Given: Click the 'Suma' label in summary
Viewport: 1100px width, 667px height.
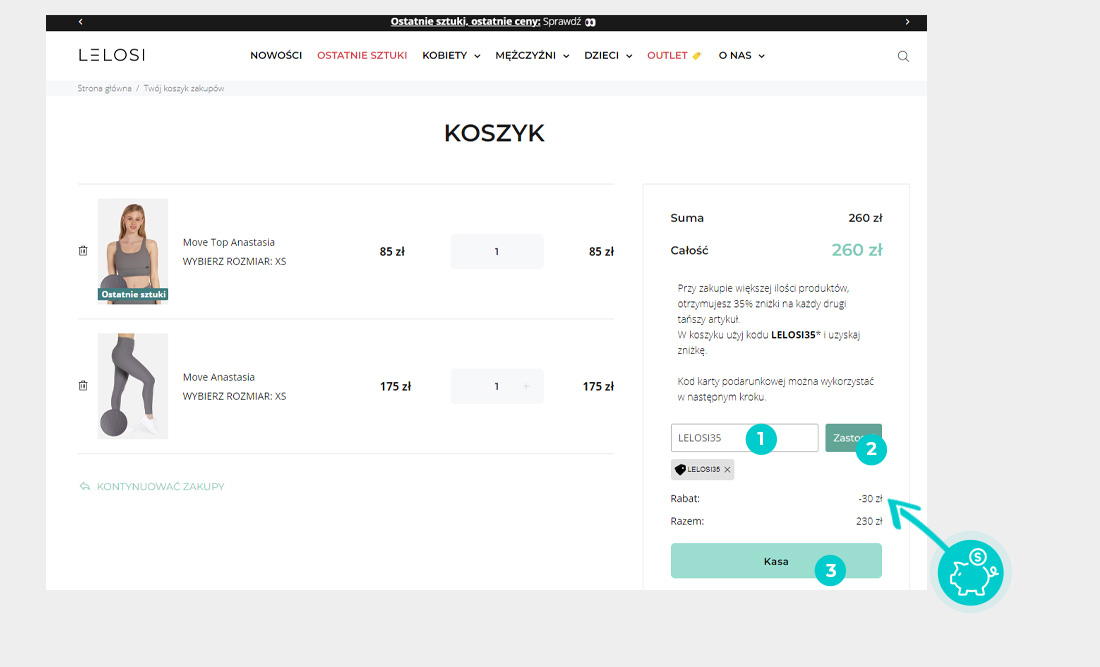Looking at the screenshot, I should coord(687,218).
